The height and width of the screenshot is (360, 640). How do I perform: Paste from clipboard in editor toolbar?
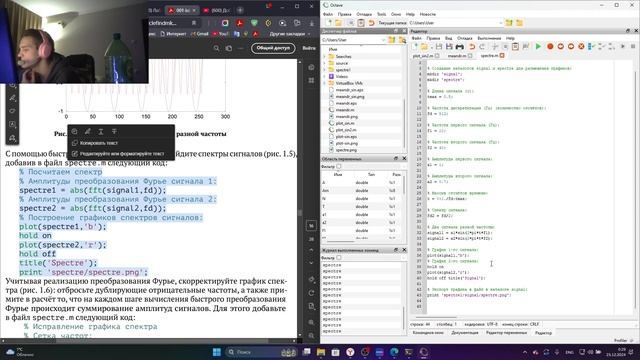(x=515, y=47)
